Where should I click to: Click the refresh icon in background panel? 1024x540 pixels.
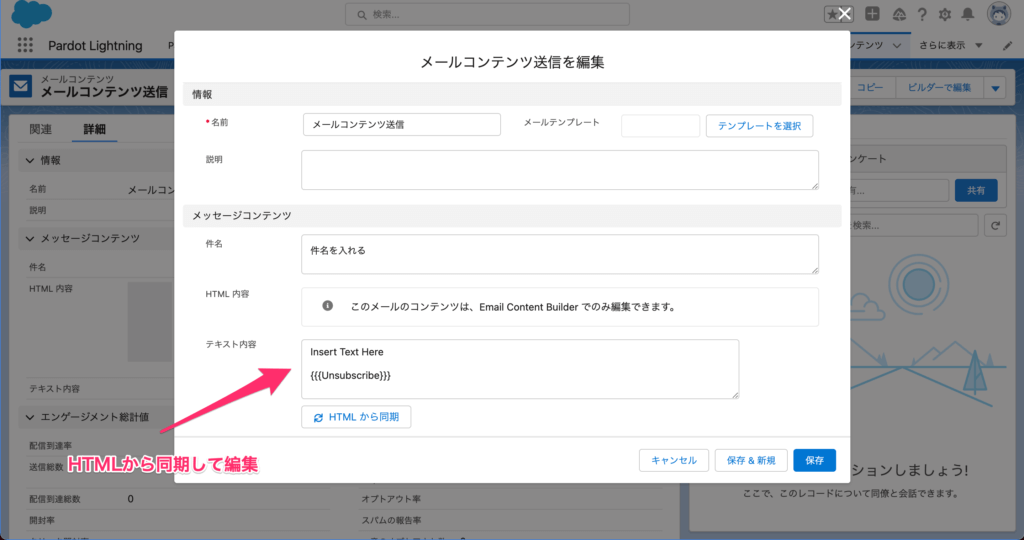995,225
